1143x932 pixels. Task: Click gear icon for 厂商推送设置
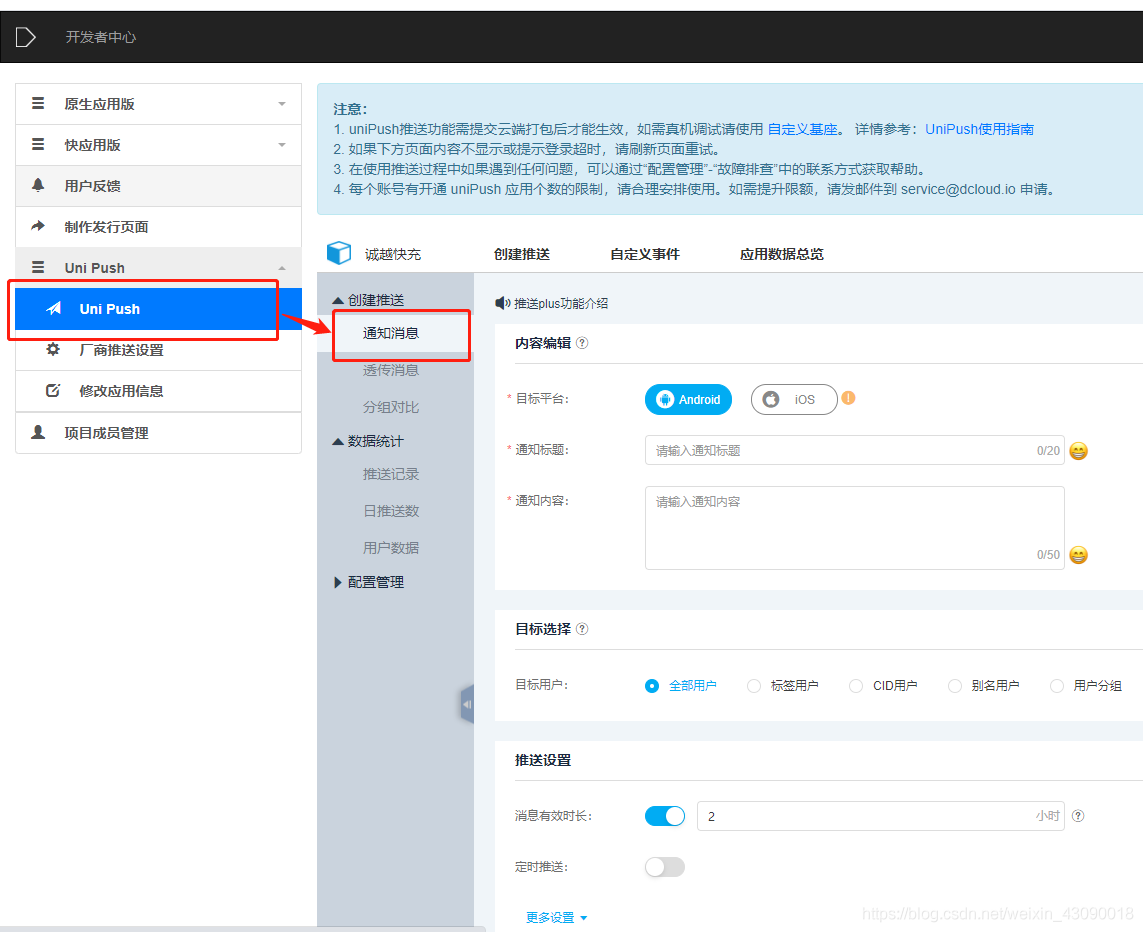53,349
